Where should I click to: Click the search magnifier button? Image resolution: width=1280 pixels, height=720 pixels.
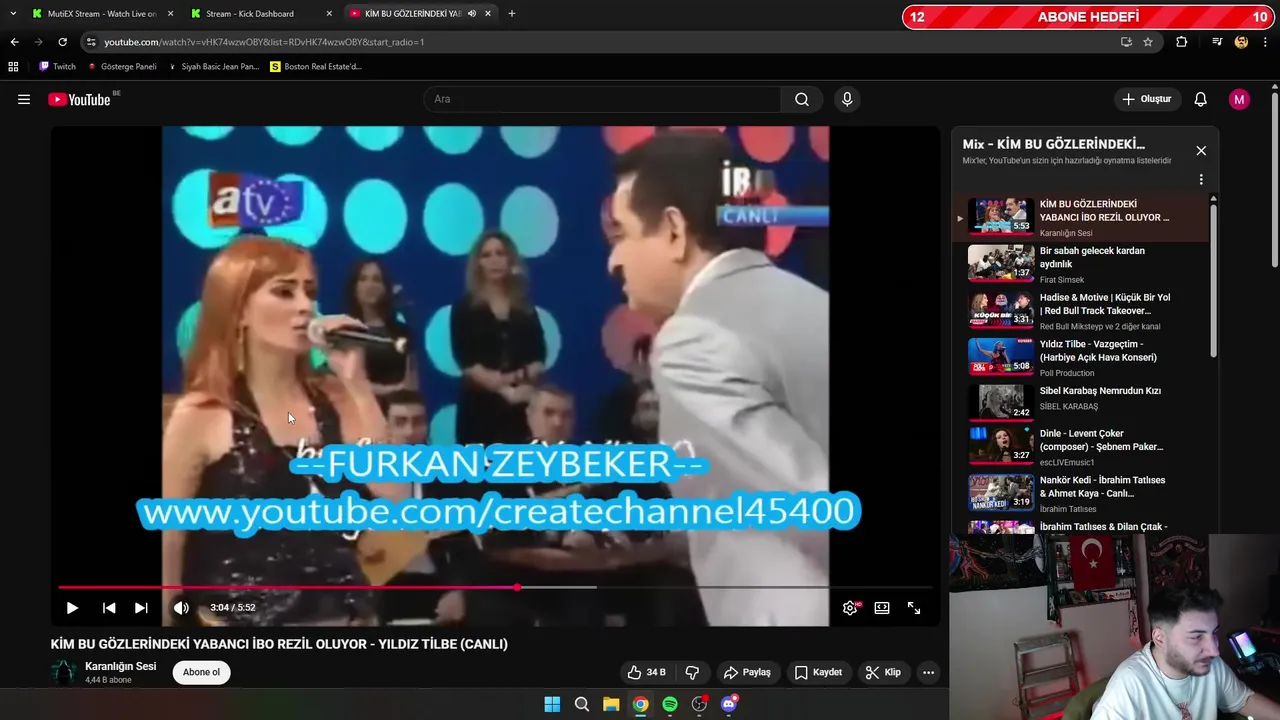tap(802, 99)
